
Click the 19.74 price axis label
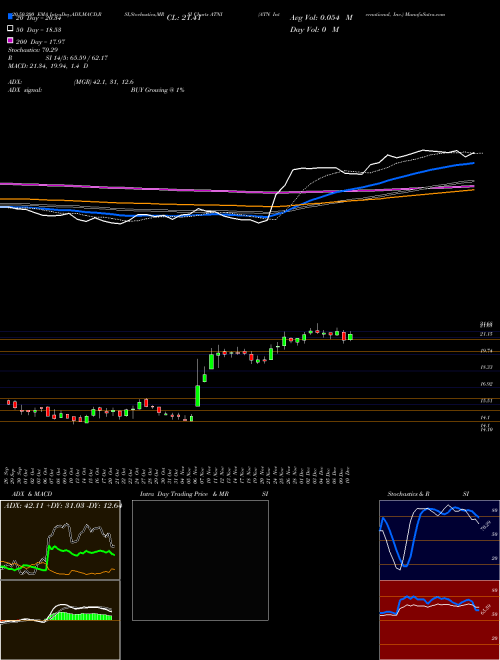click(x=486, y=351)
